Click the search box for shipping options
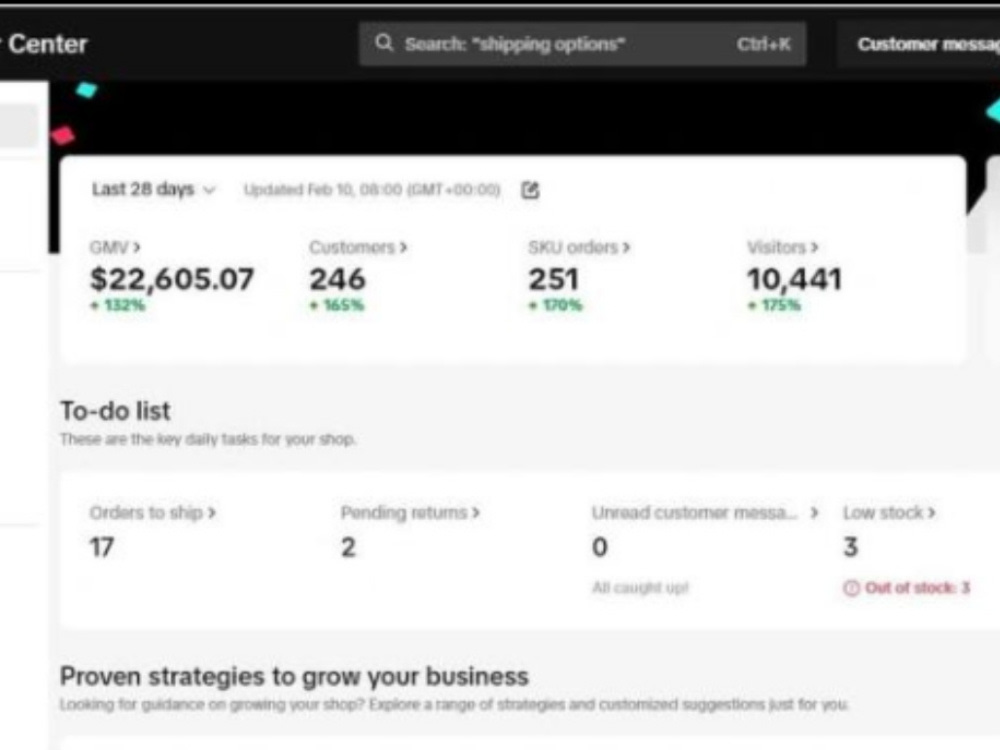Viewport: 1000px width, 750px height. pos(582,44)
